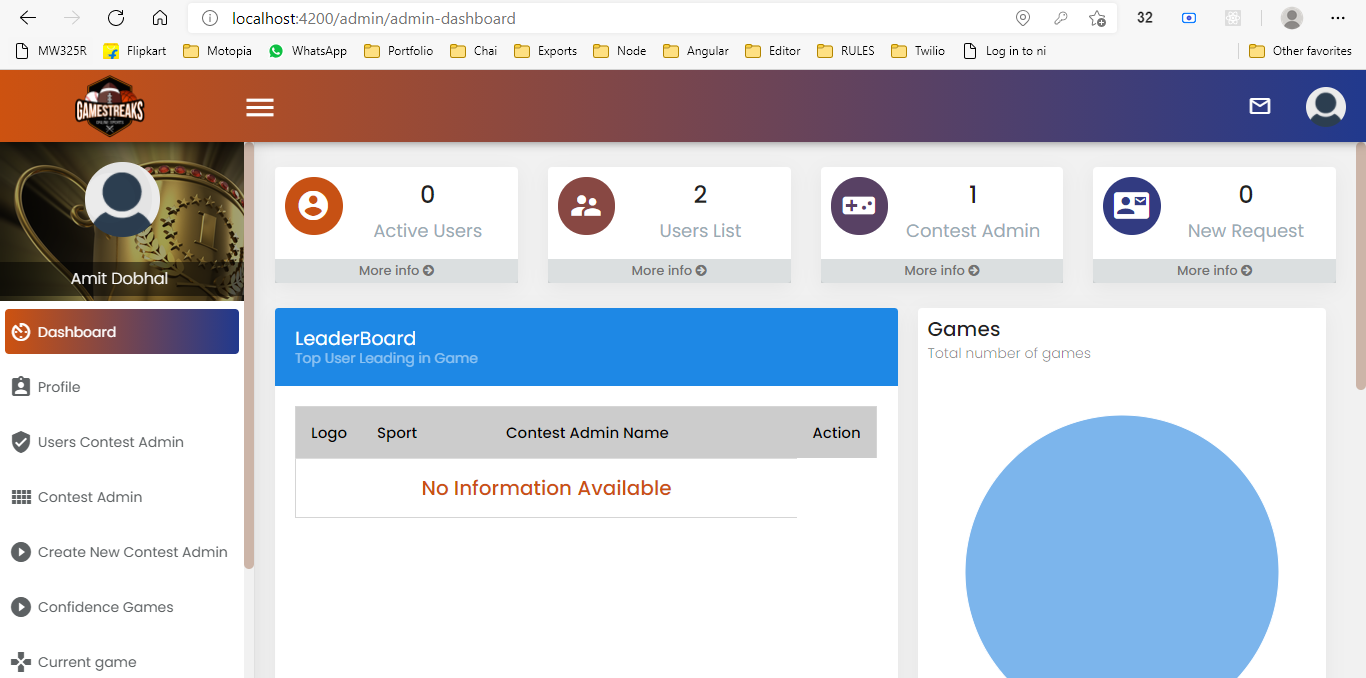Open the Angular bookmarks folder

(x=696, y=51)
